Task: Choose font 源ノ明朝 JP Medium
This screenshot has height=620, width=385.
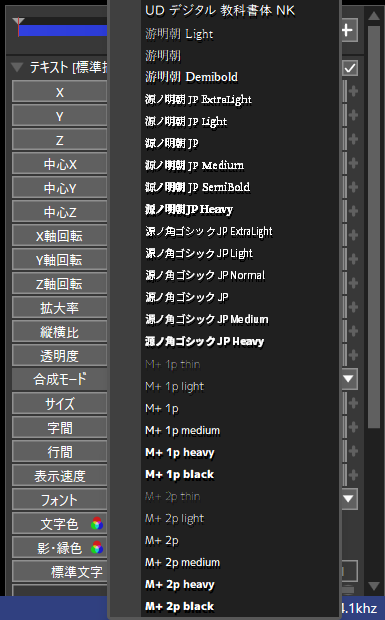Action: click(x=194, y=165)
